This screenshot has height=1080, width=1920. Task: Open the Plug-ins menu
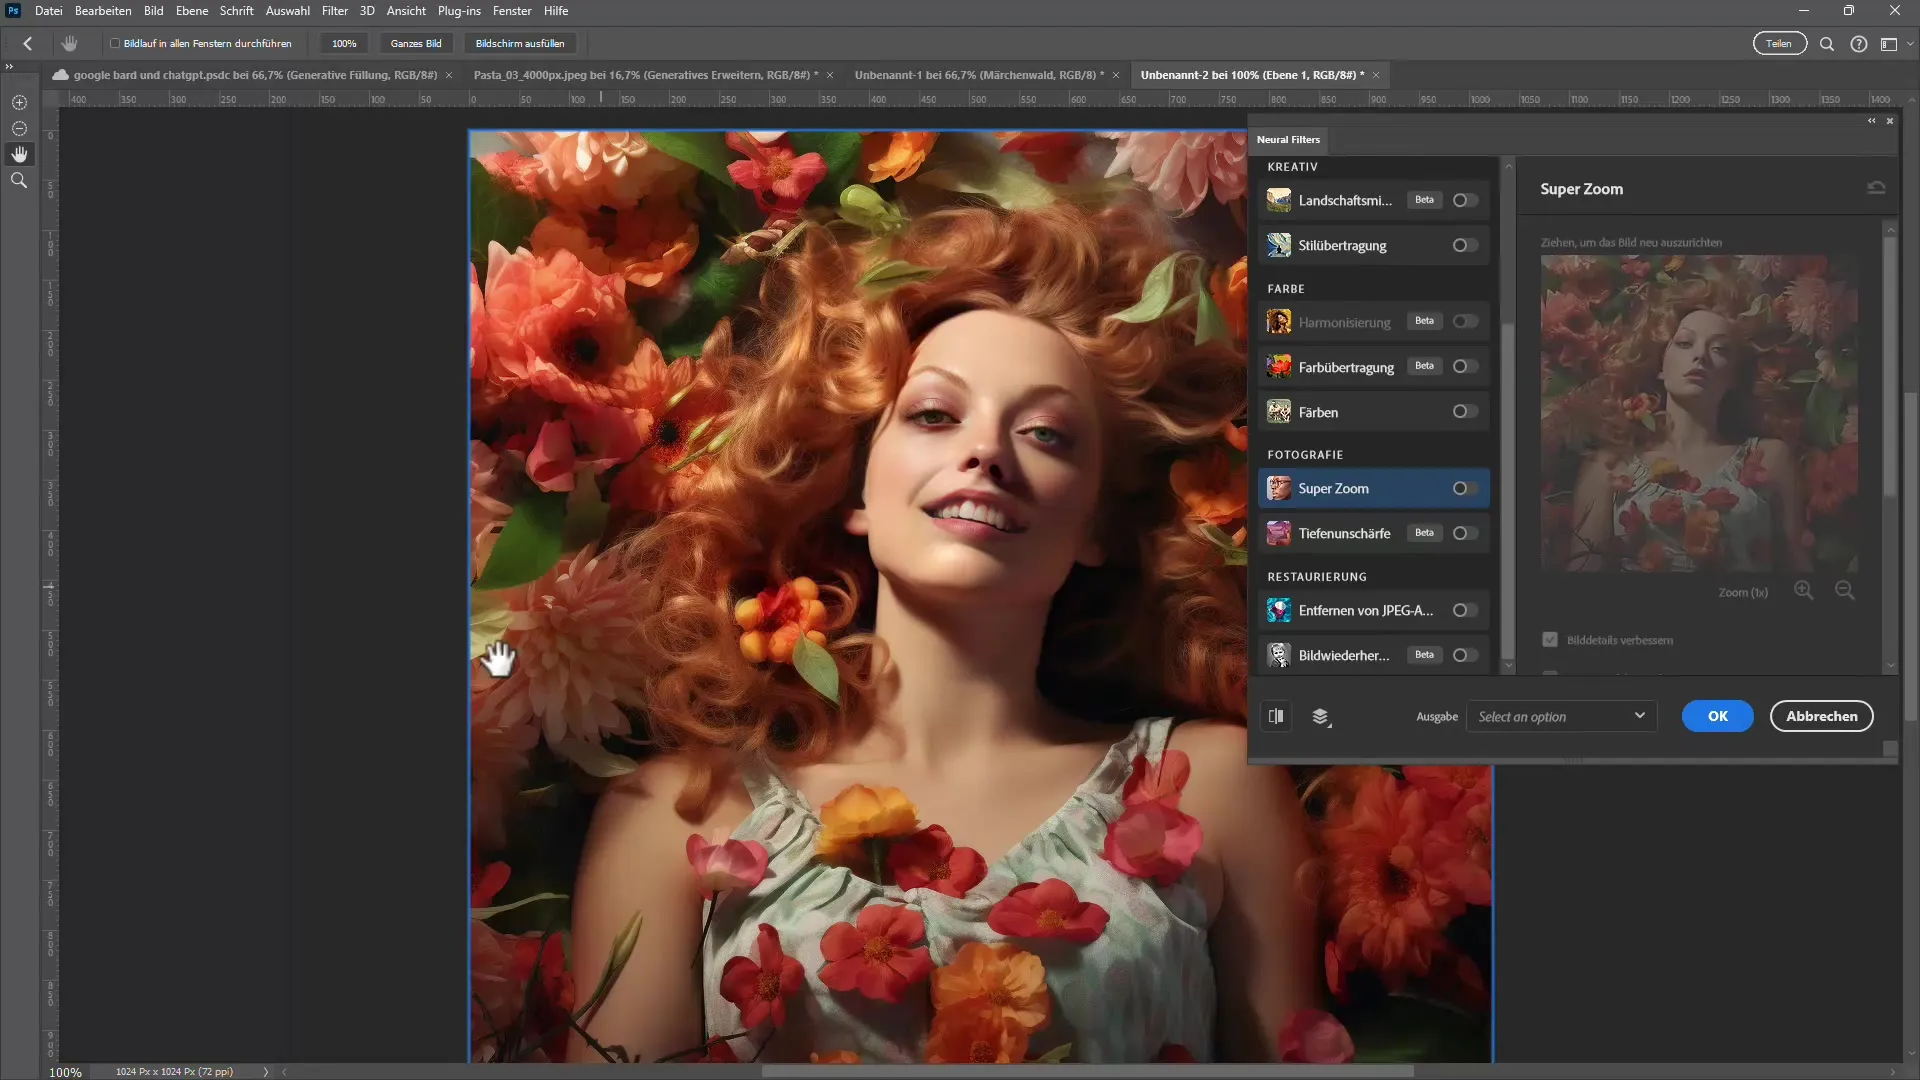click(x=459, y=11)
